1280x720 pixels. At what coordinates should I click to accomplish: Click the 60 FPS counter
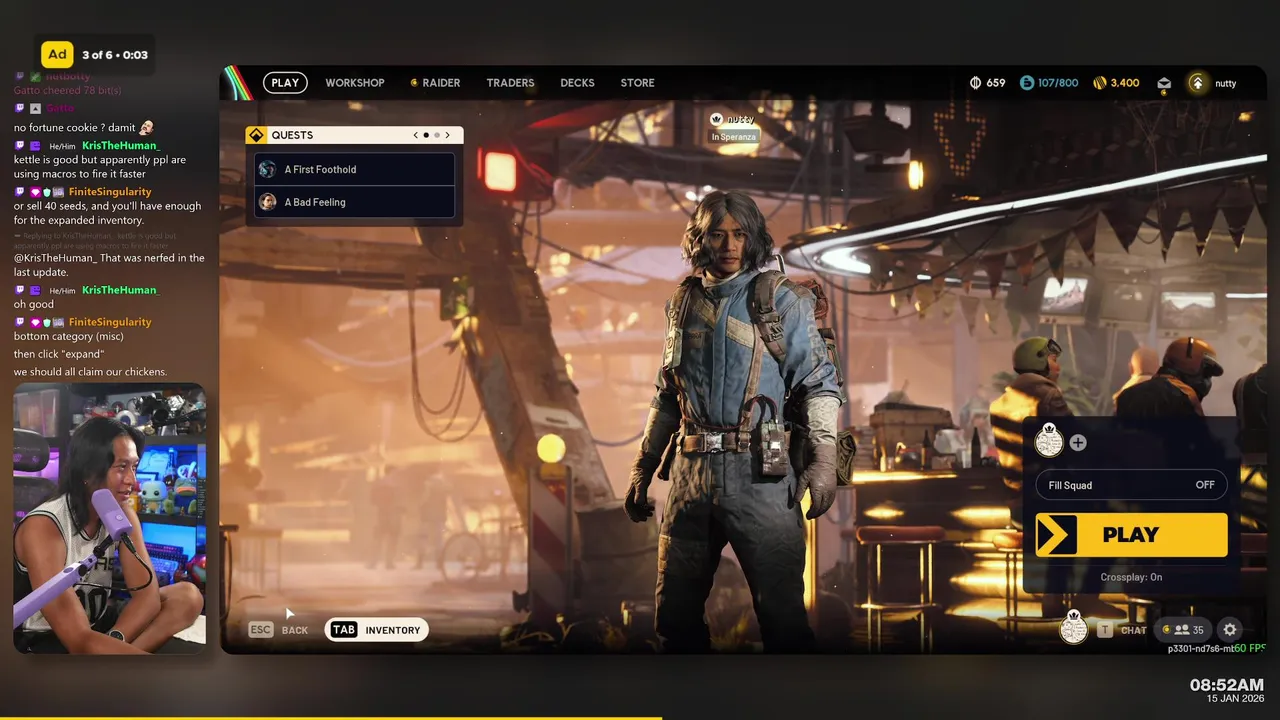click(1249, 648)
